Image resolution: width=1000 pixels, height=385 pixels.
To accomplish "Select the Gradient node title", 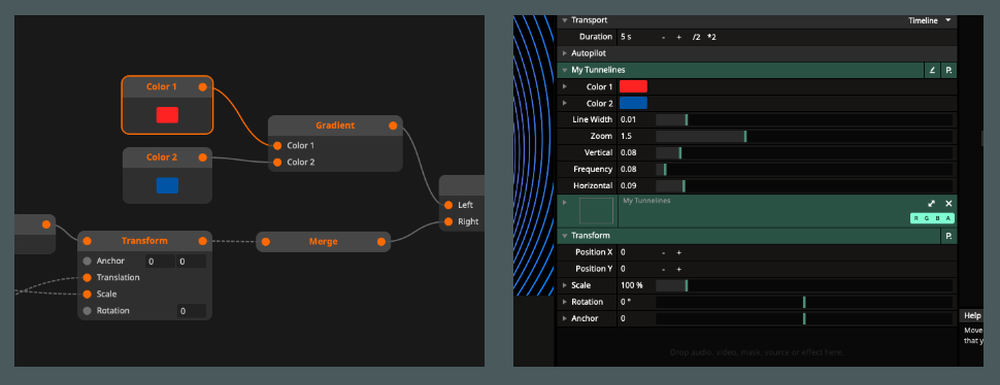I will [x=335, y=126].
